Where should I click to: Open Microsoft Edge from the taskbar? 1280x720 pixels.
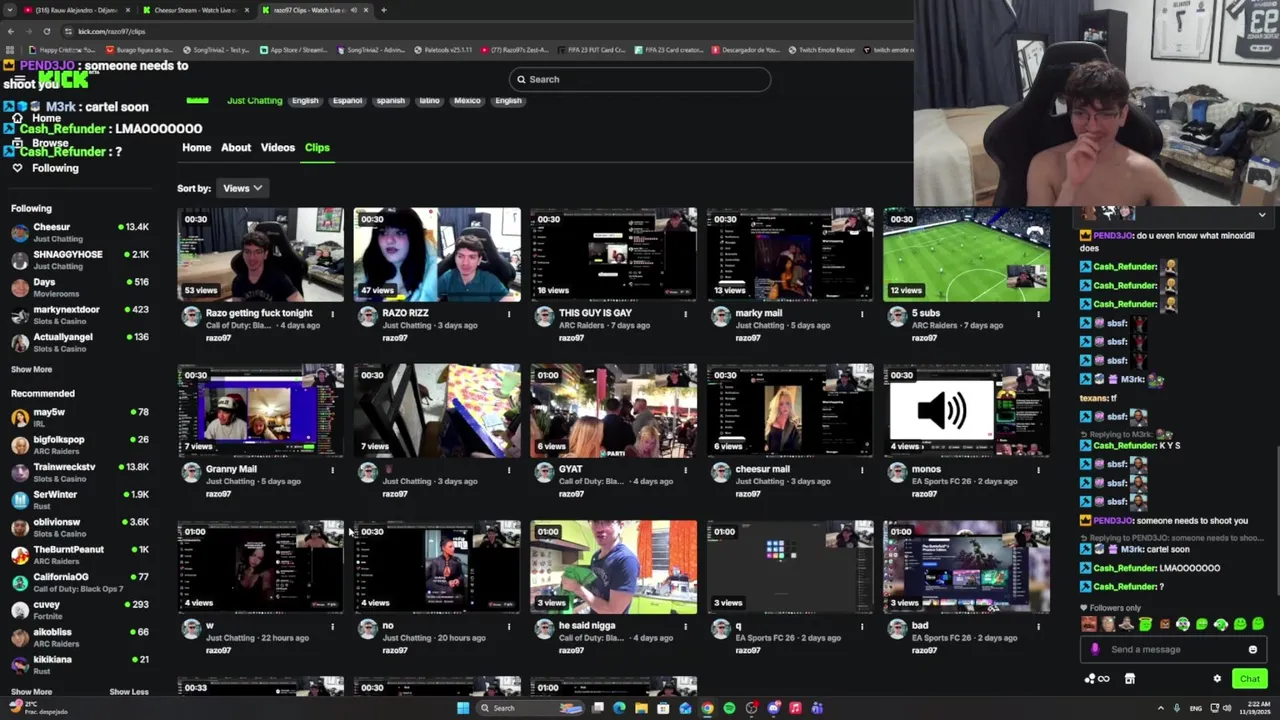tap(619, 709)
